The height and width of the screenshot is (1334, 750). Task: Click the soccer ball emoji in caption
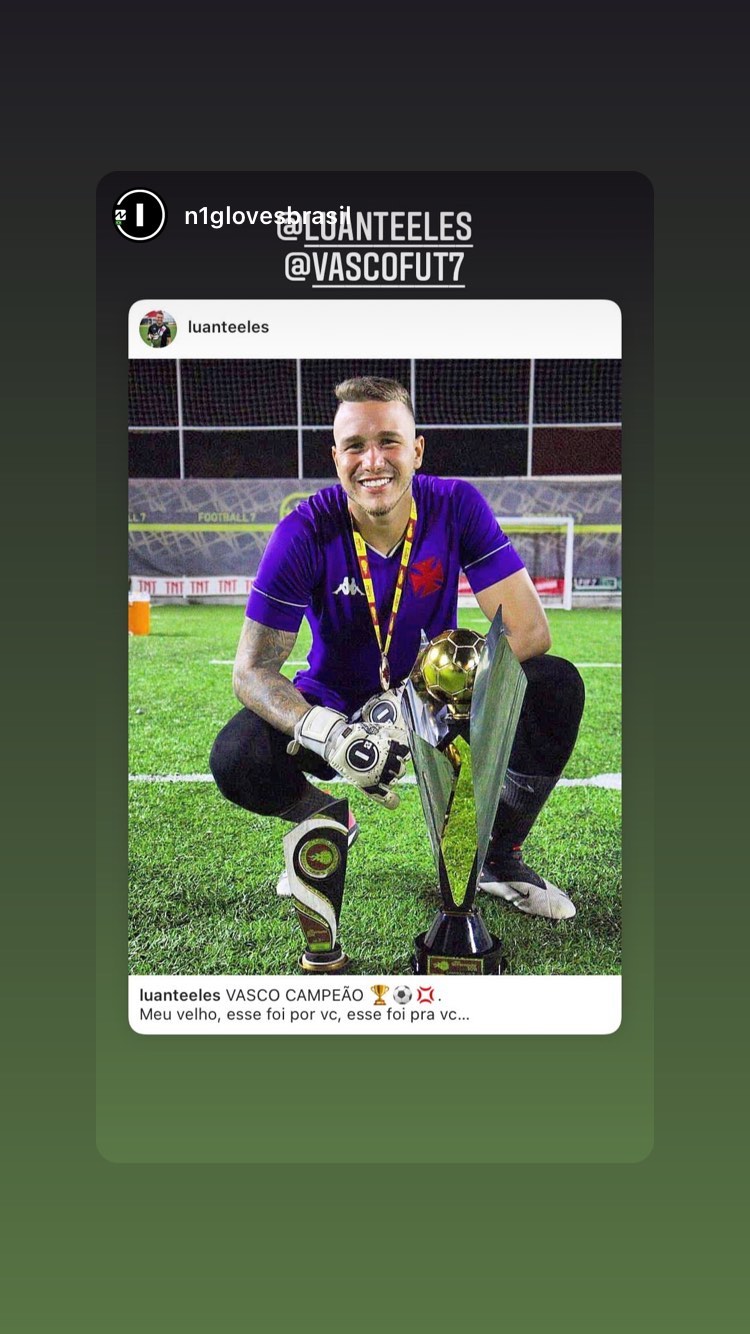coord(403,995)
